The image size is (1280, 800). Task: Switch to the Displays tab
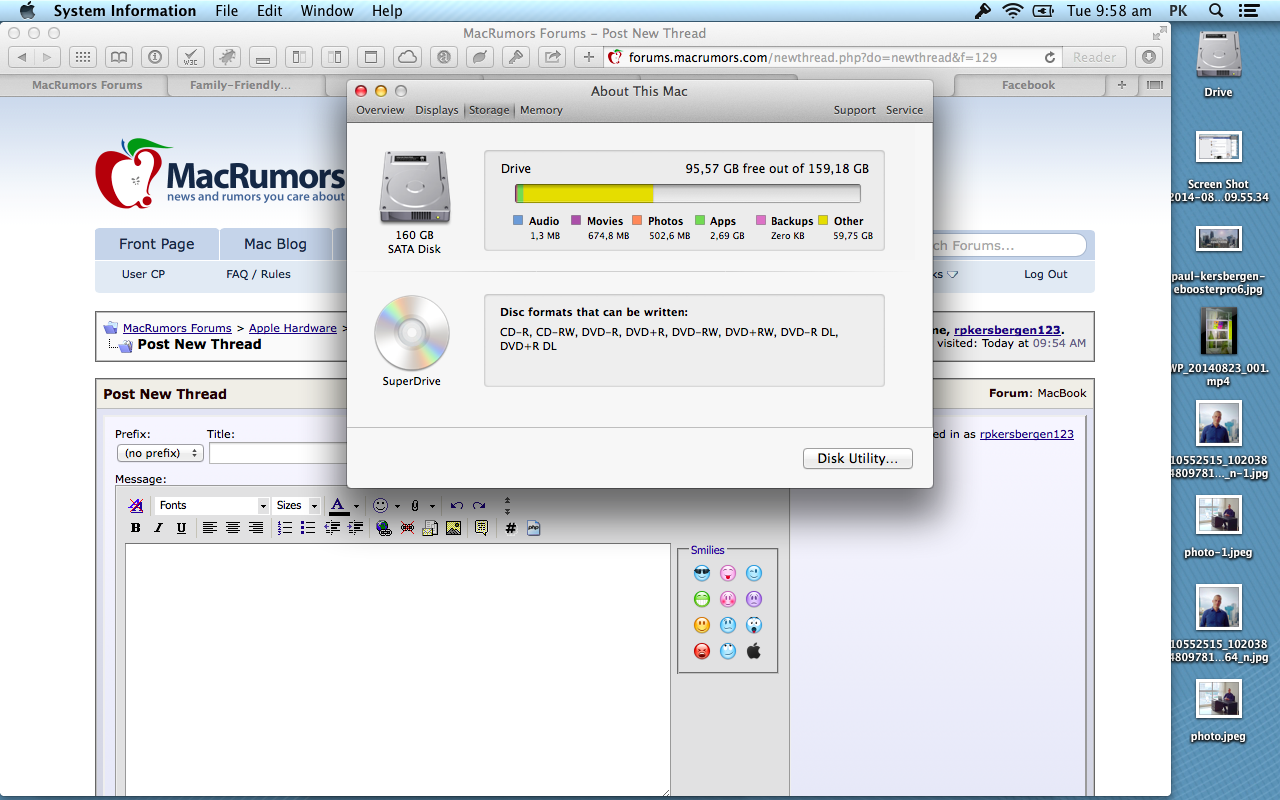437,110
